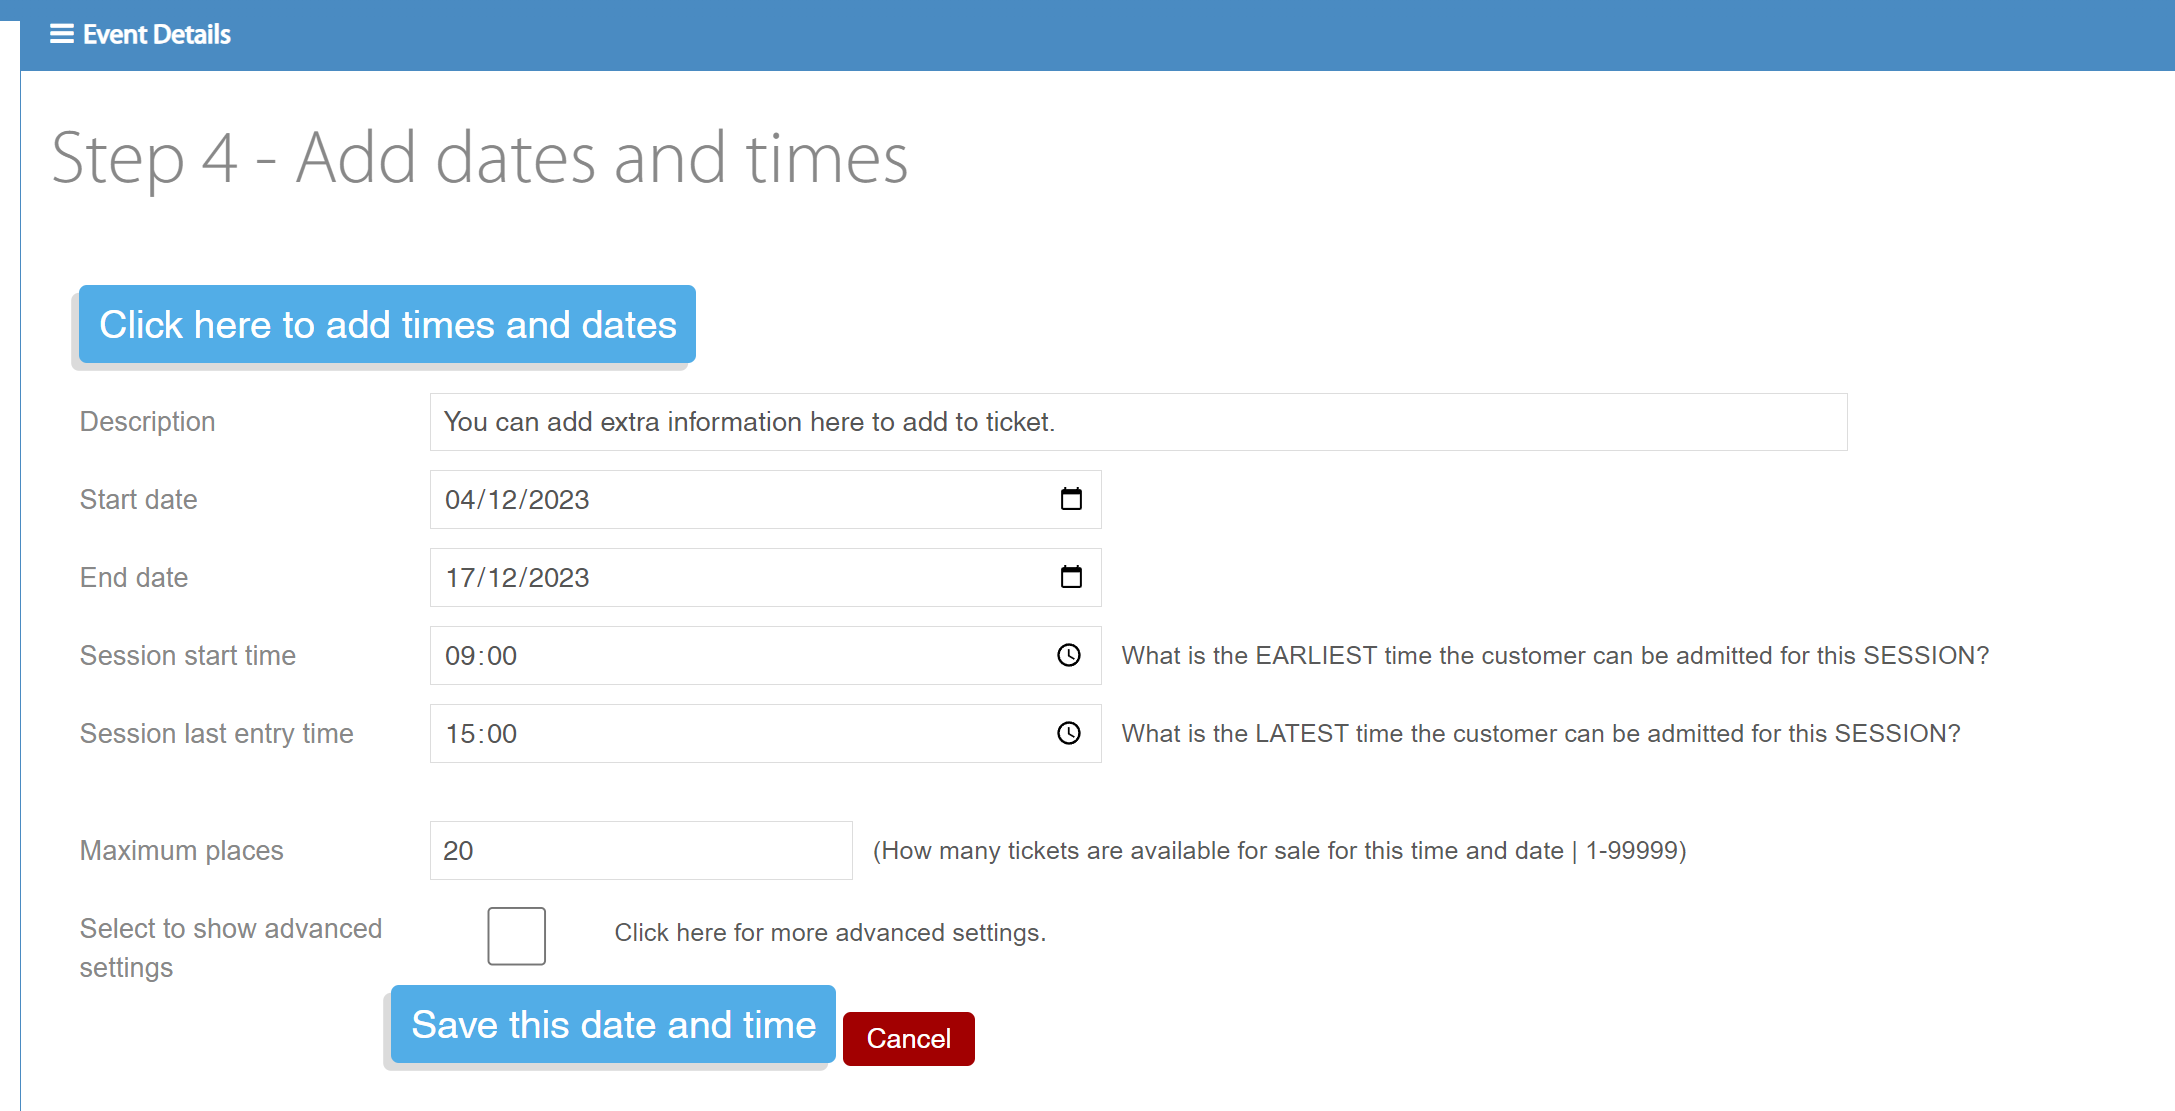Click the year portion of End date

pyautogui.click(x=559, y=578)
